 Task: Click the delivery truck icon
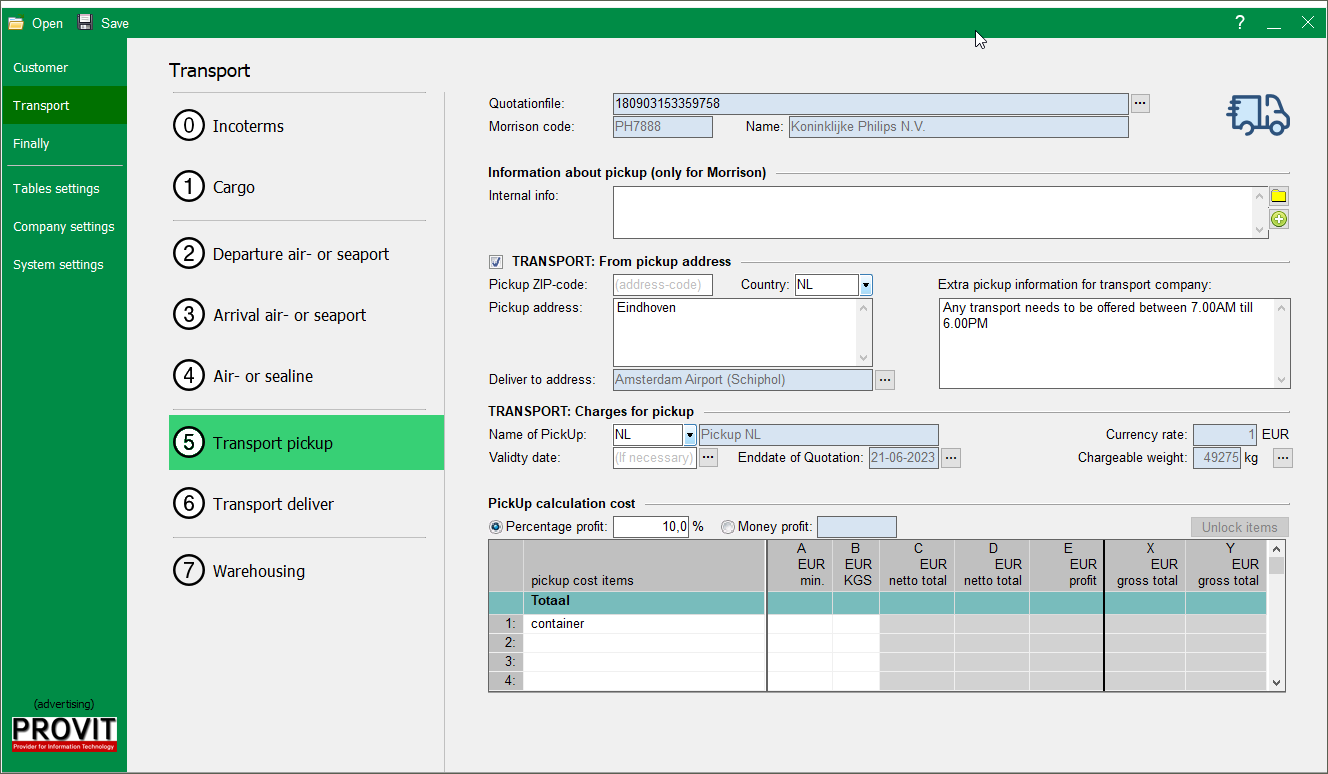coord(1258,115)
